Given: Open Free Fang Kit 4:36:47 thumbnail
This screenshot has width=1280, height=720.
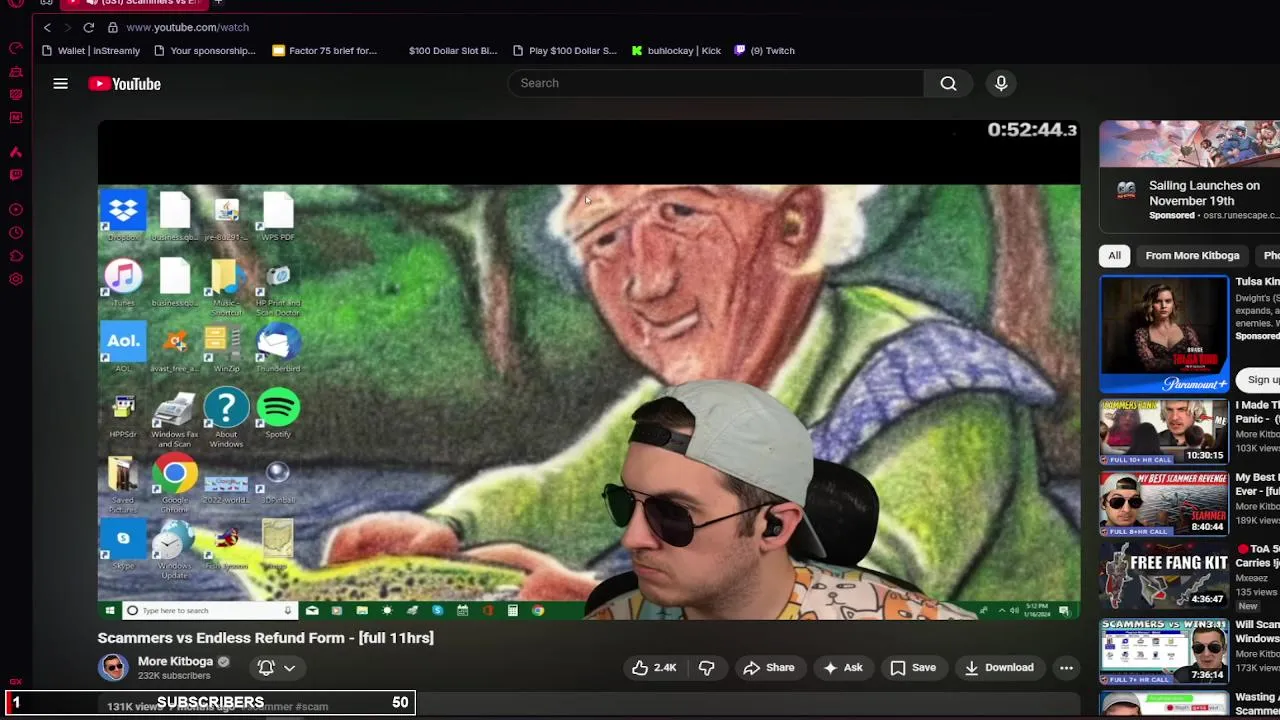Looking at the screenshot, I should 1164,576.
